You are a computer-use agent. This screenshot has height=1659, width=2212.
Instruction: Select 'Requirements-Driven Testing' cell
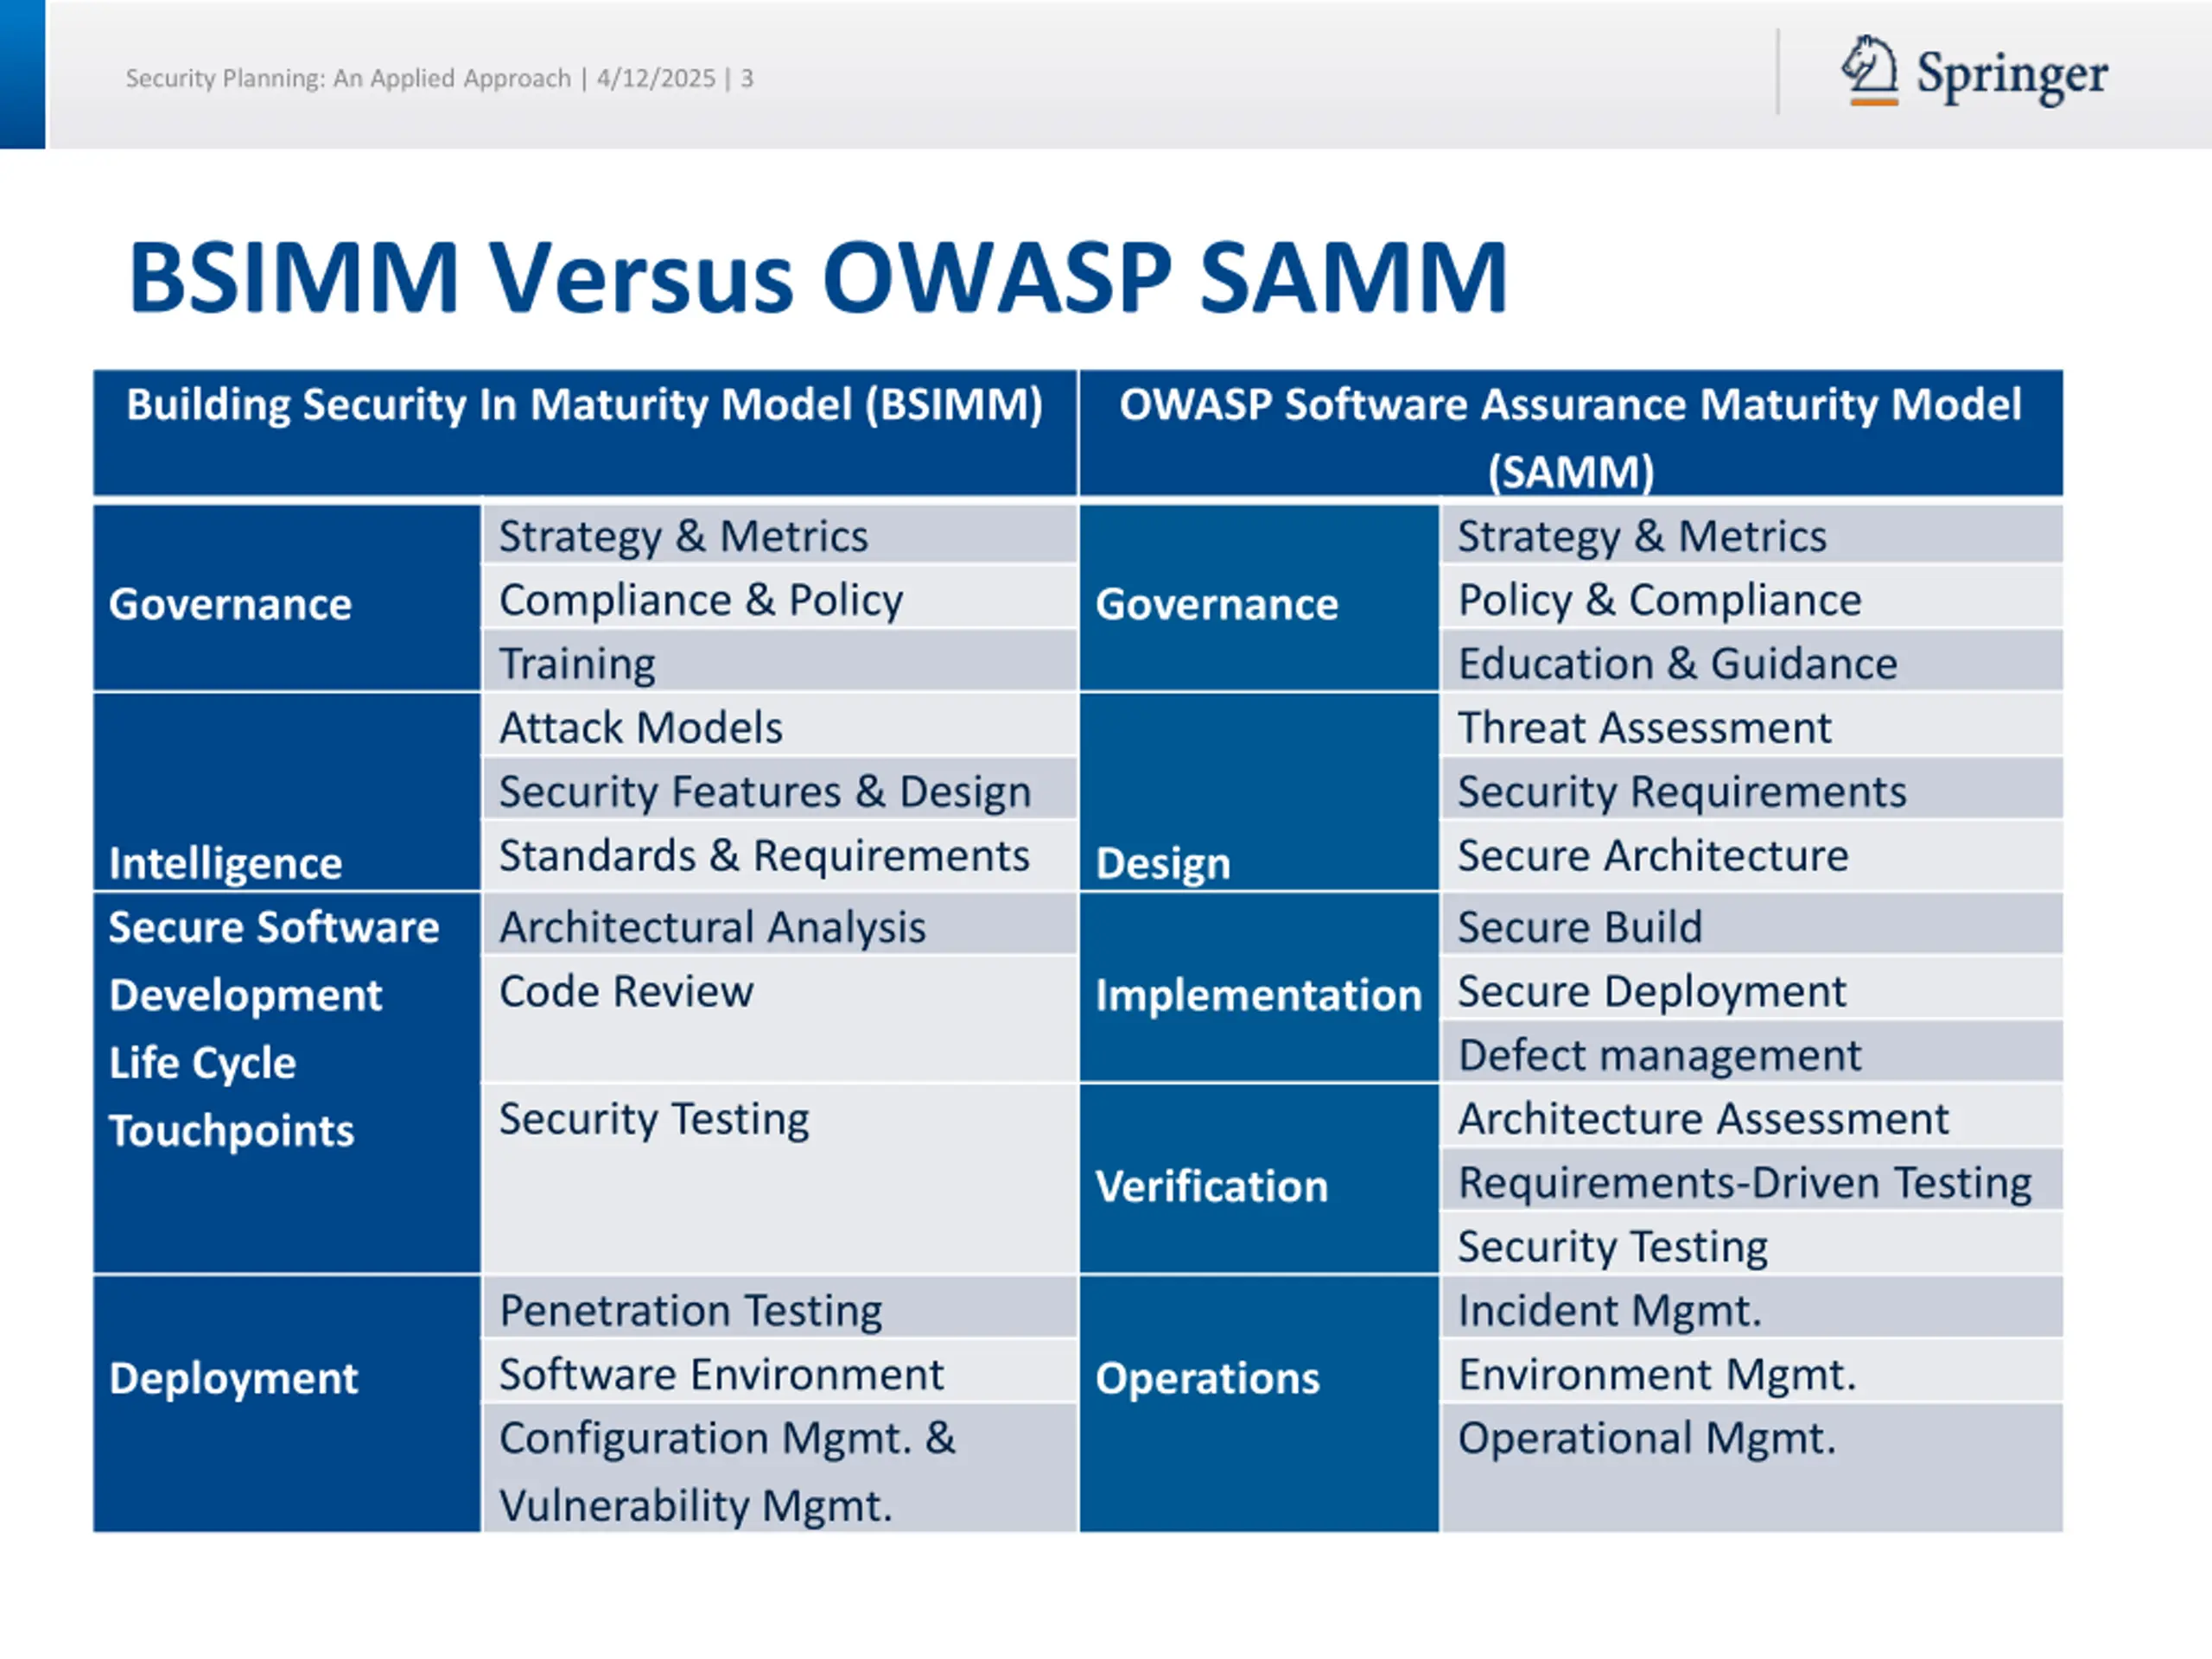(1752, 1178)
